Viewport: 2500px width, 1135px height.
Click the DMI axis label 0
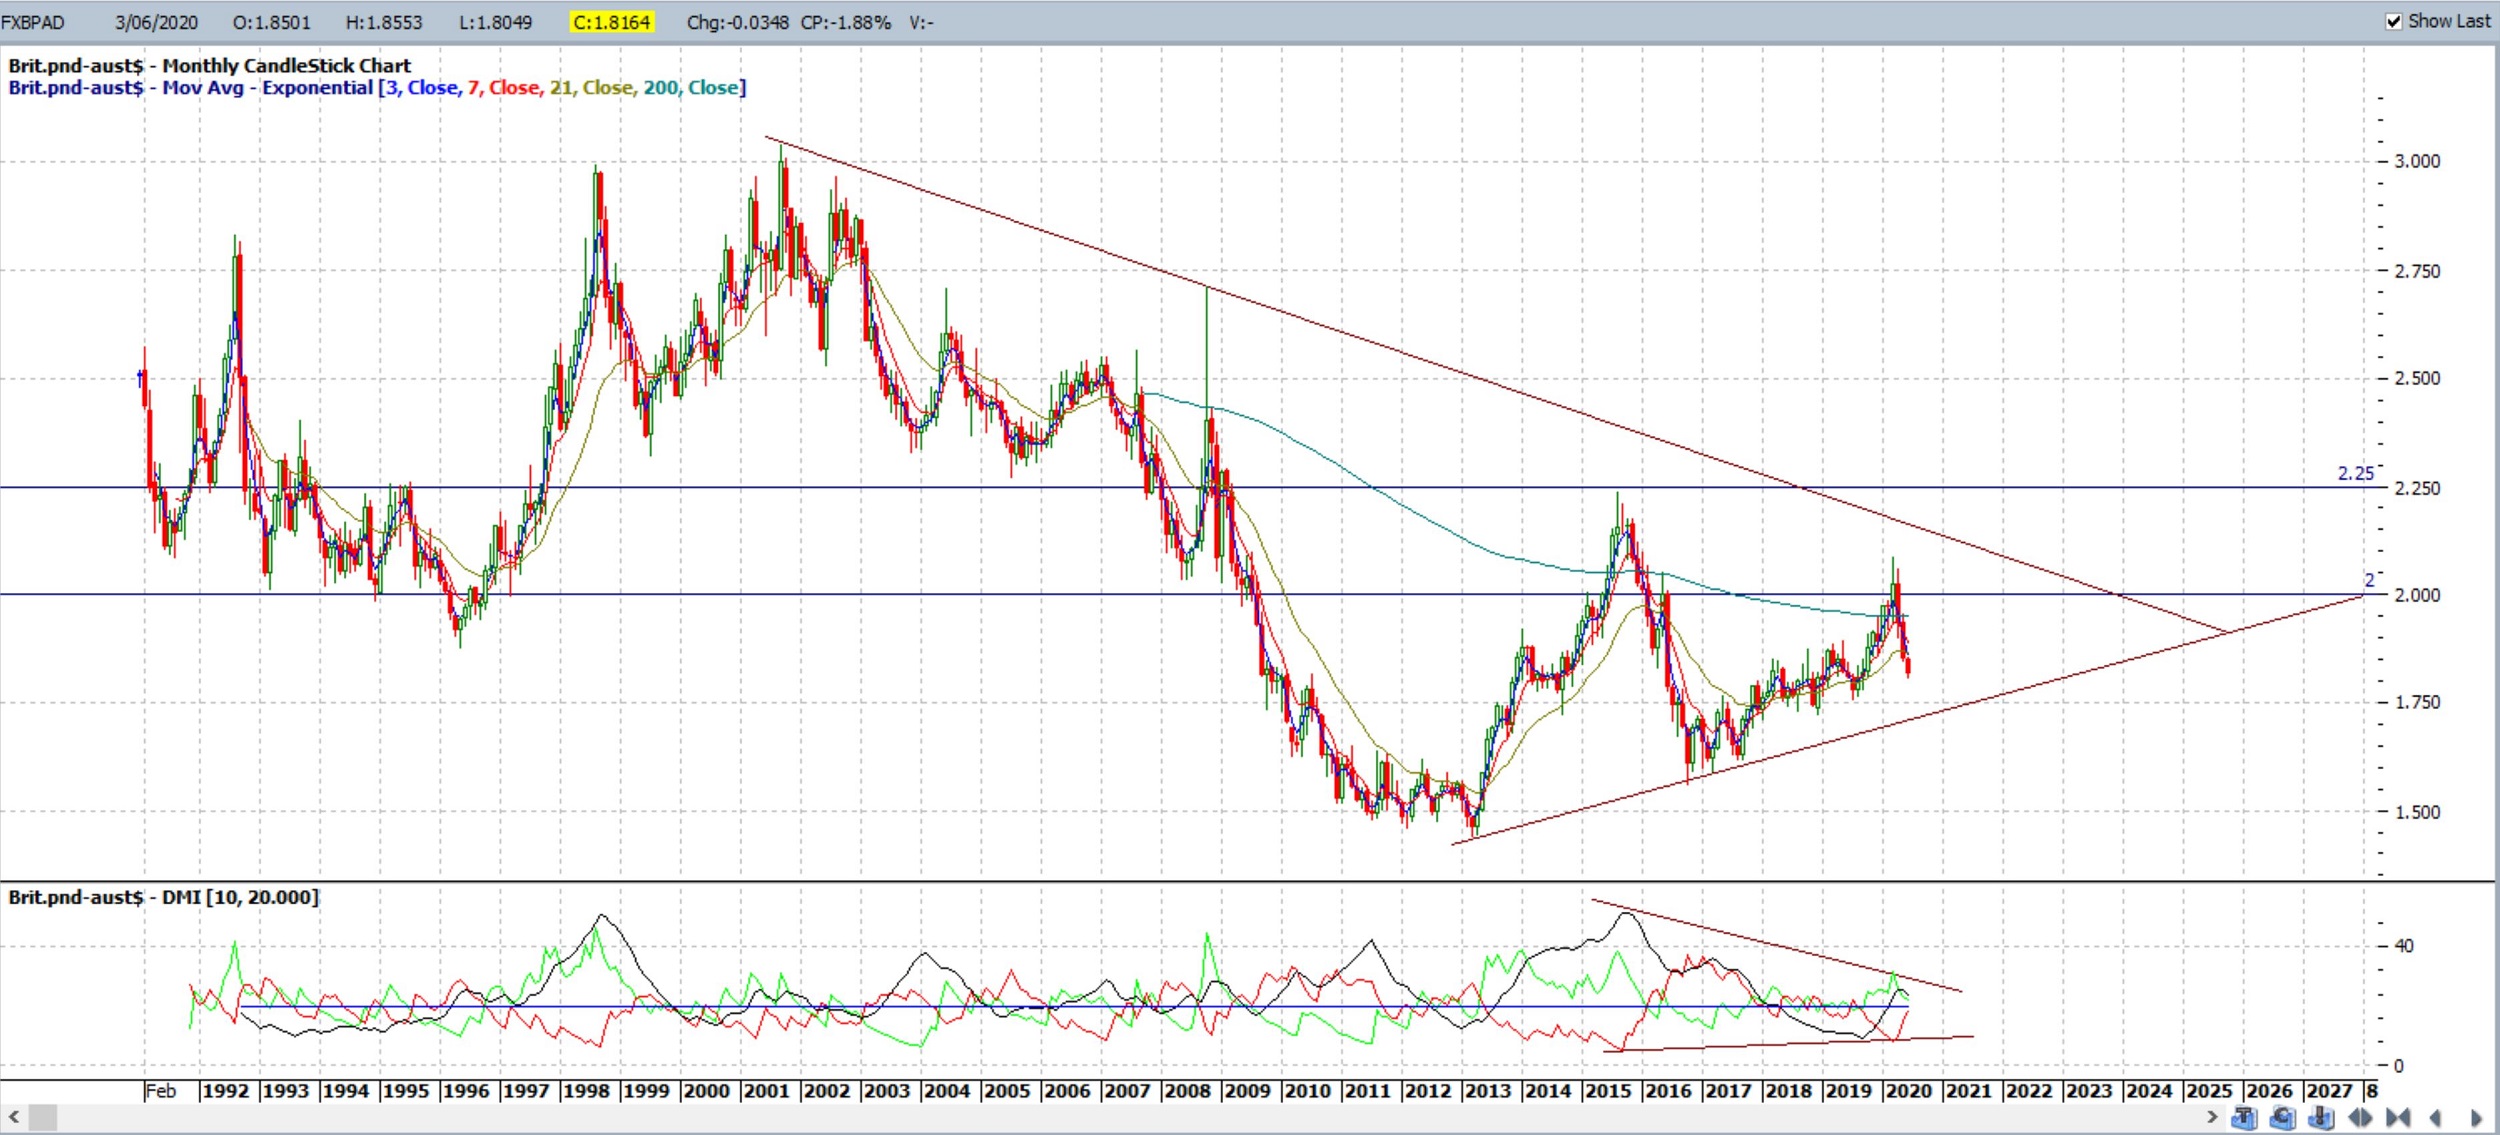tap(2398, 1066)
